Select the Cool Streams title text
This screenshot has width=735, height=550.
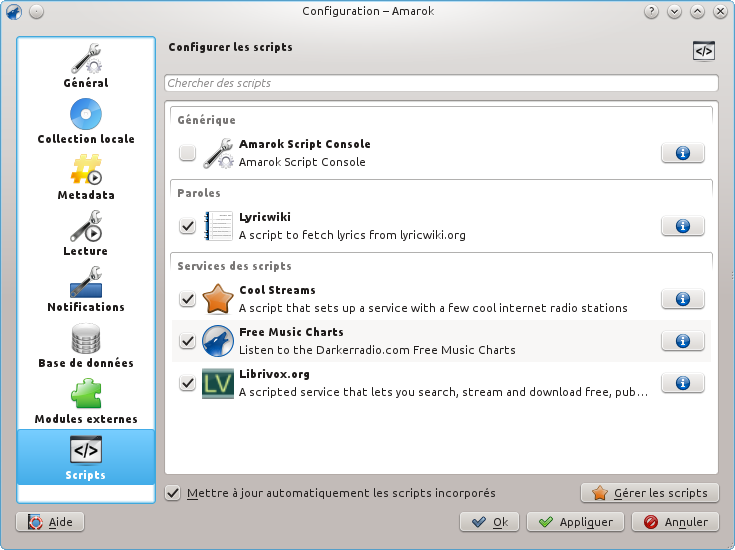(278, 290)
